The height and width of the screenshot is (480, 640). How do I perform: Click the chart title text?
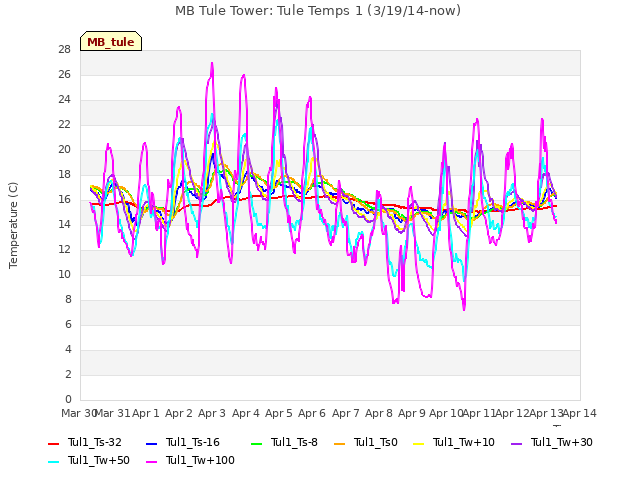coord(318,11)
